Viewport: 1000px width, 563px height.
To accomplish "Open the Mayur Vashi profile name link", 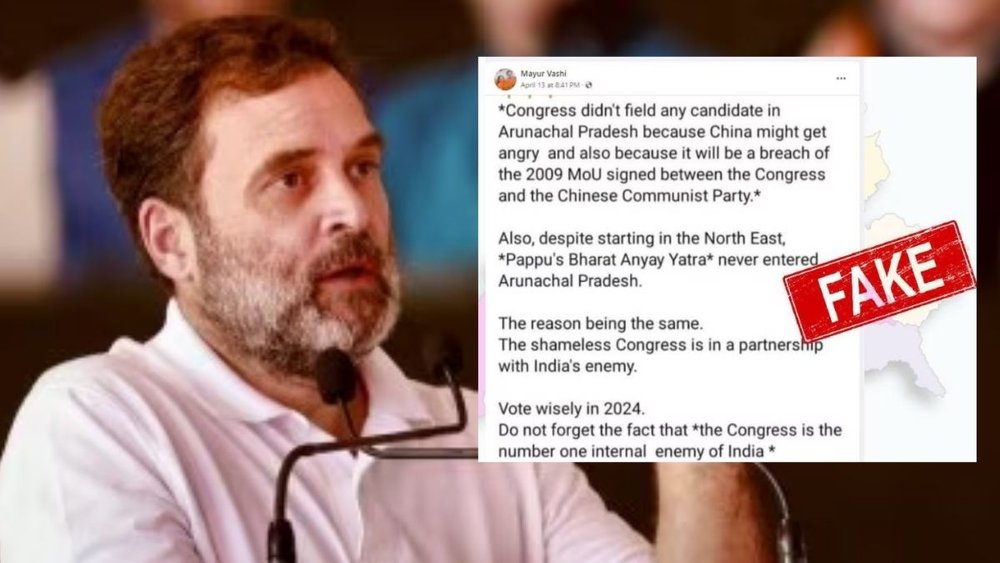I will click(543, 74).
